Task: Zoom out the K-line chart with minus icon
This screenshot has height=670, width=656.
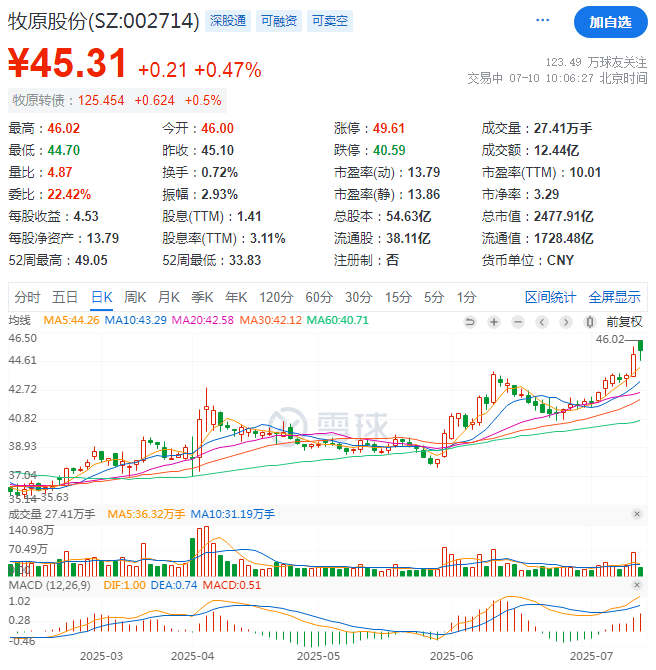Action: (518, 322)
